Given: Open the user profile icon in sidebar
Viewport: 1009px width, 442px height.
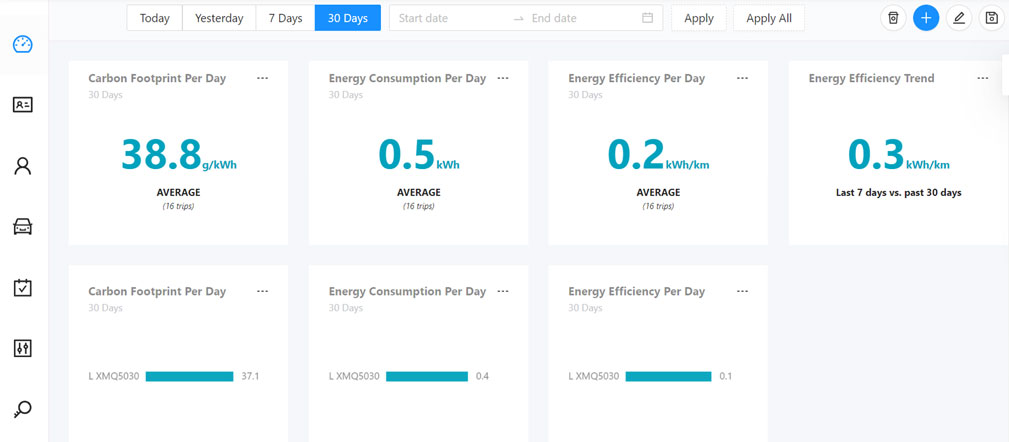Looking at the screenshot, I should [23, 166].
